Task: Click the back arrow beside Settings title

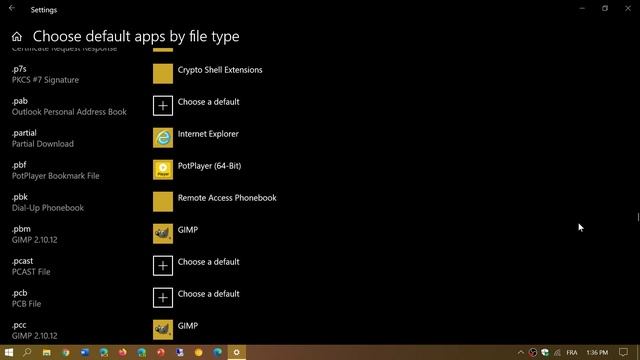Action: (12, 8)
